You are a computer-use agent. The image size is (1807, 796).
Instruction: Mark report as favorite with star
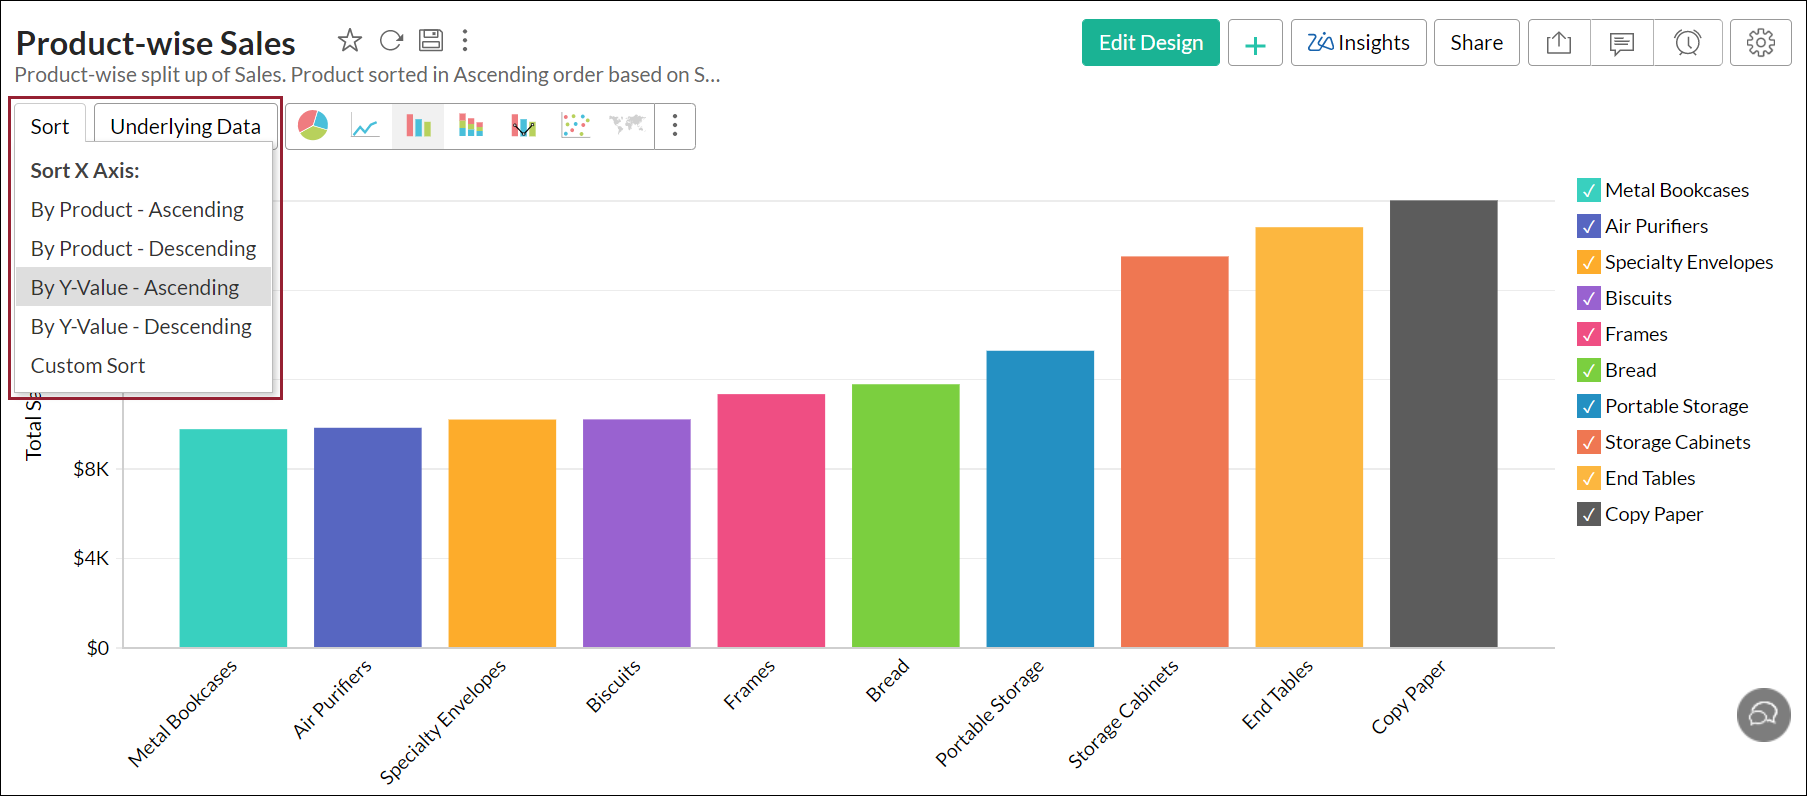point(349,41)
